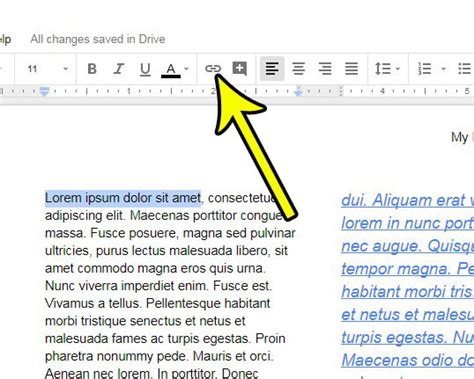Apply a bulleted list
This screenshot has height=379, width=474.
(x=464, y=69)
